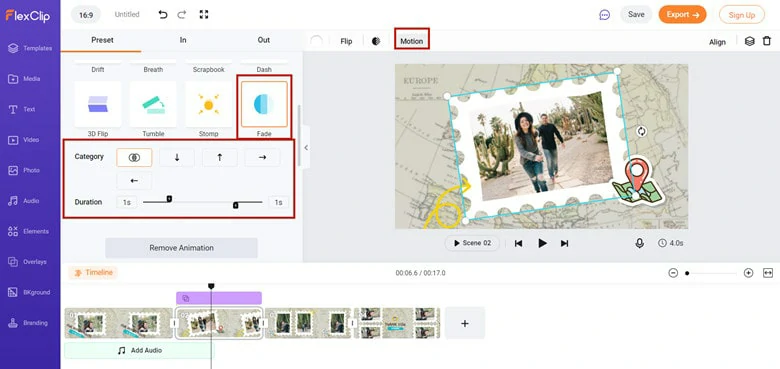
Task: Add a new scene with the plus button
Action: (465, 323)
